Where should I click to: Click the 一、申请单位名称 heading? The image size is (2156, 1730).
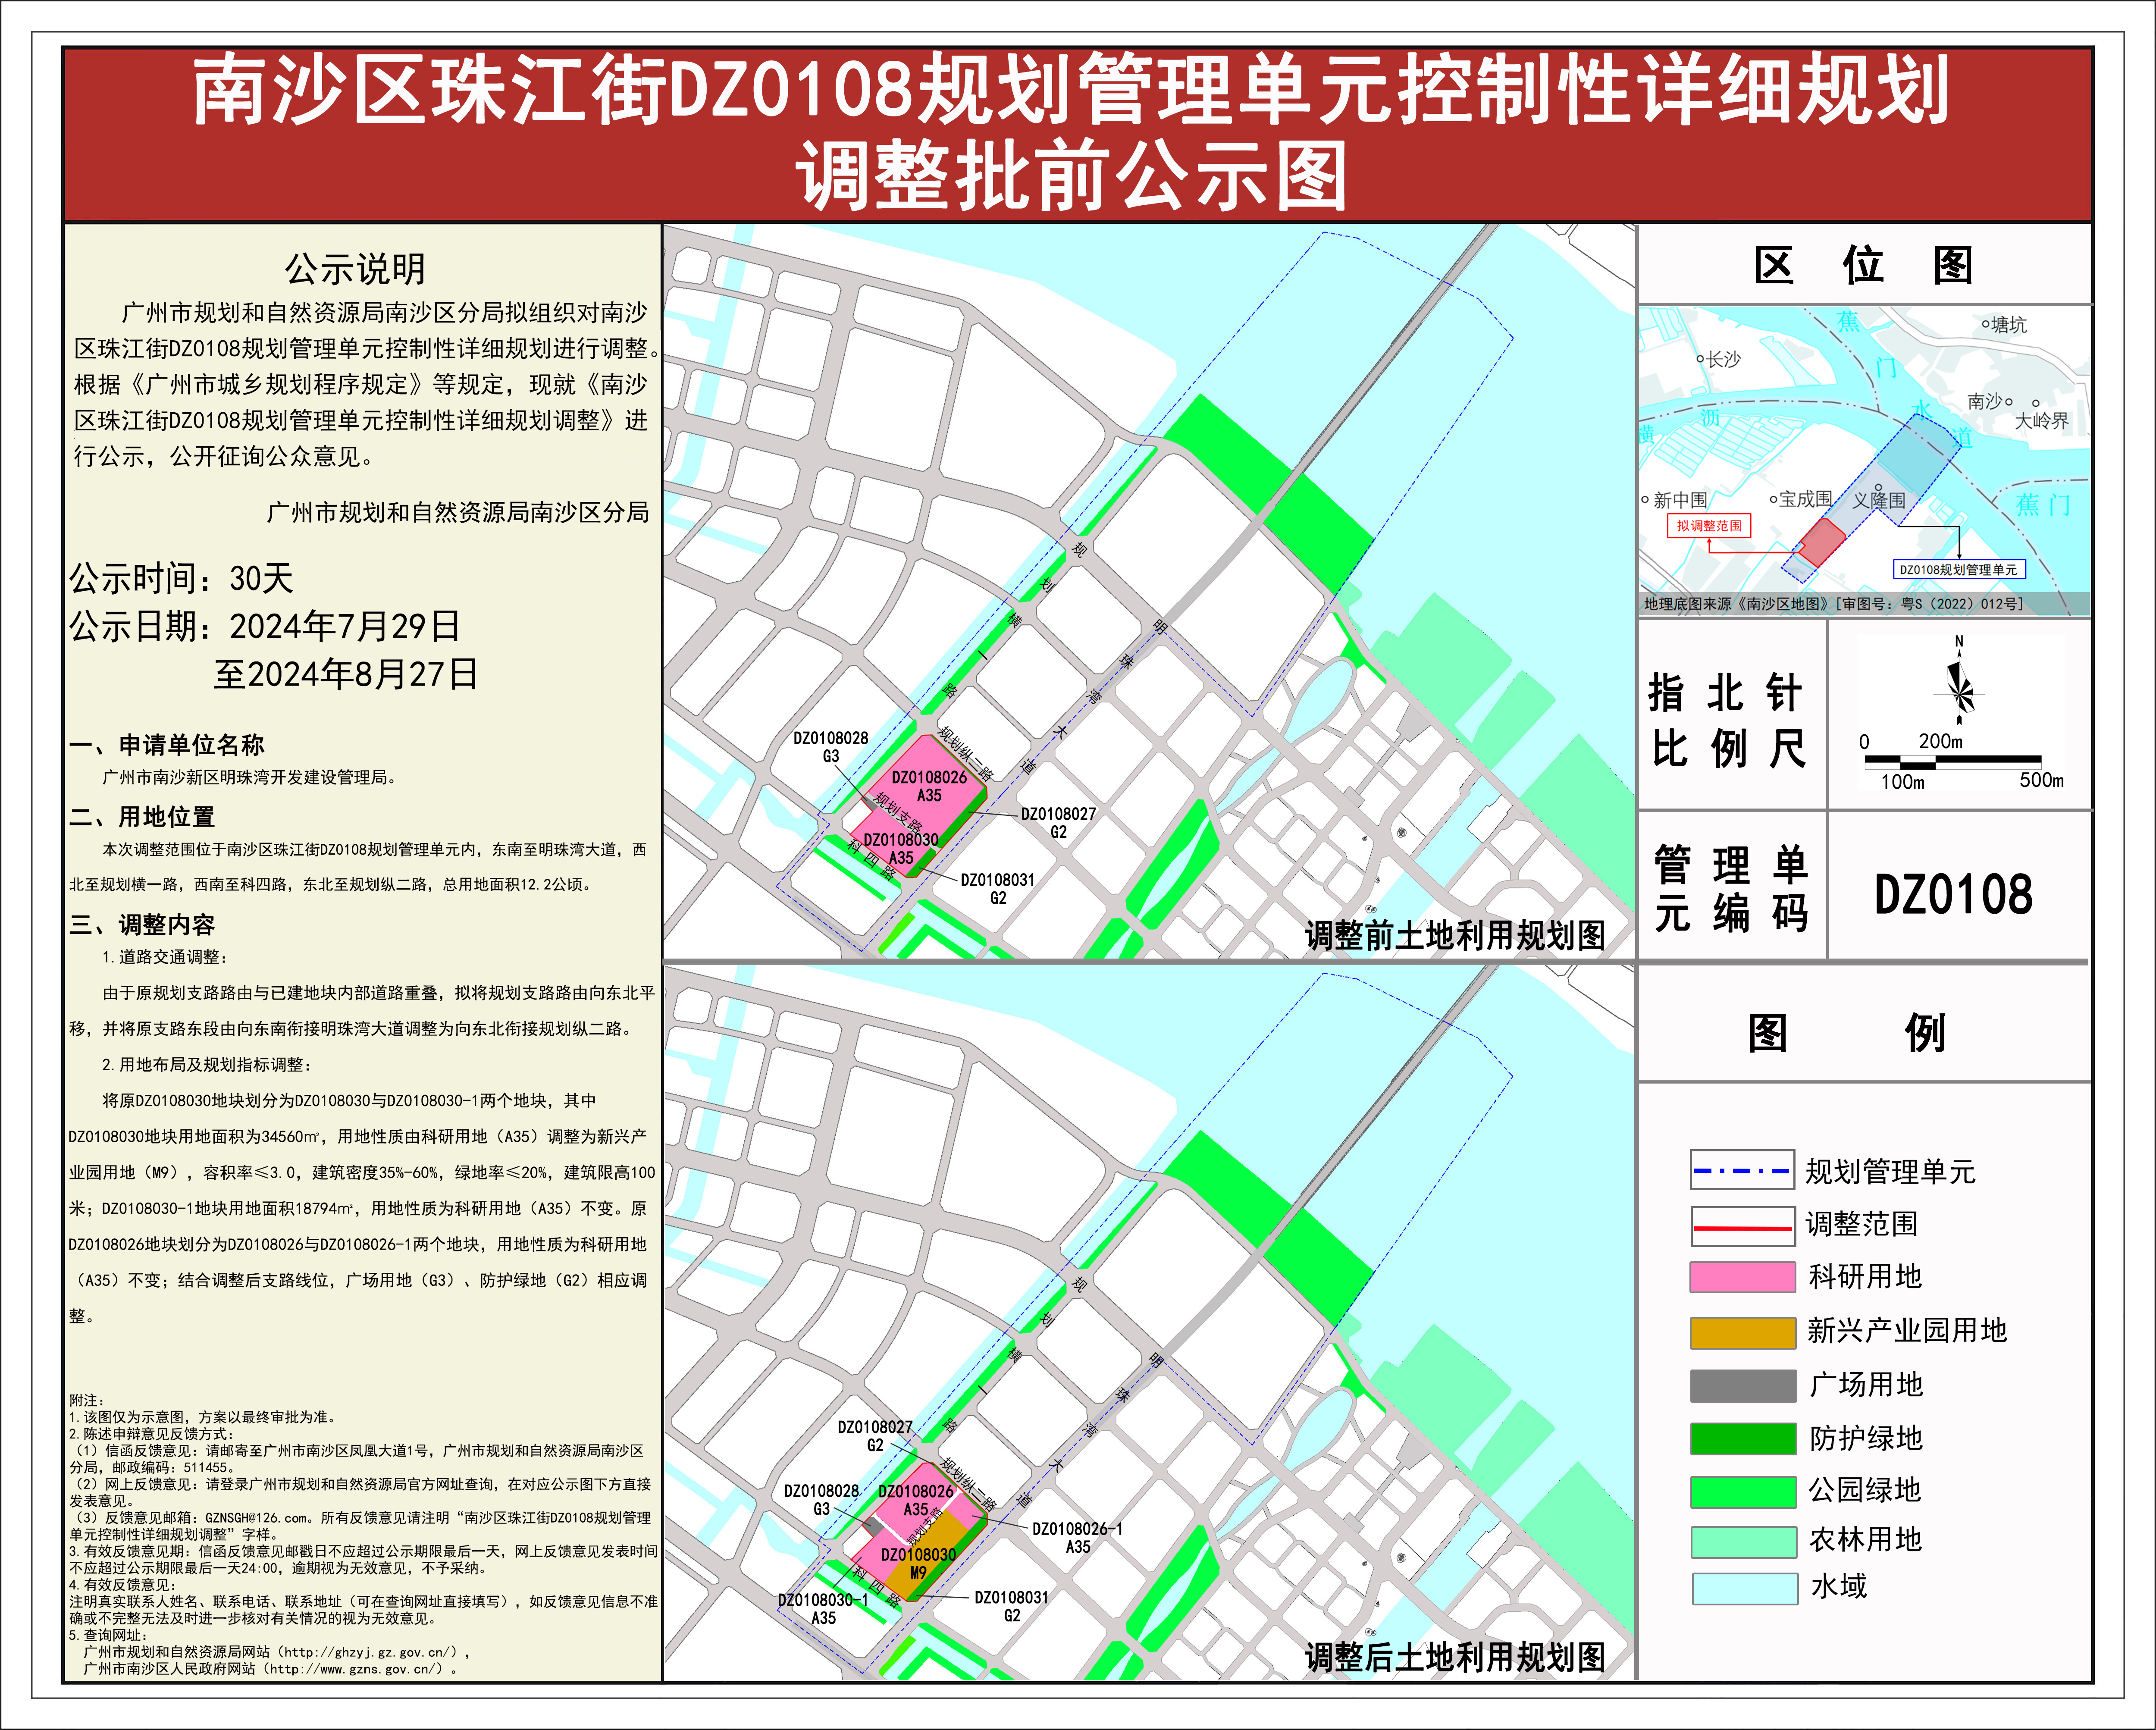pos(167,745)
